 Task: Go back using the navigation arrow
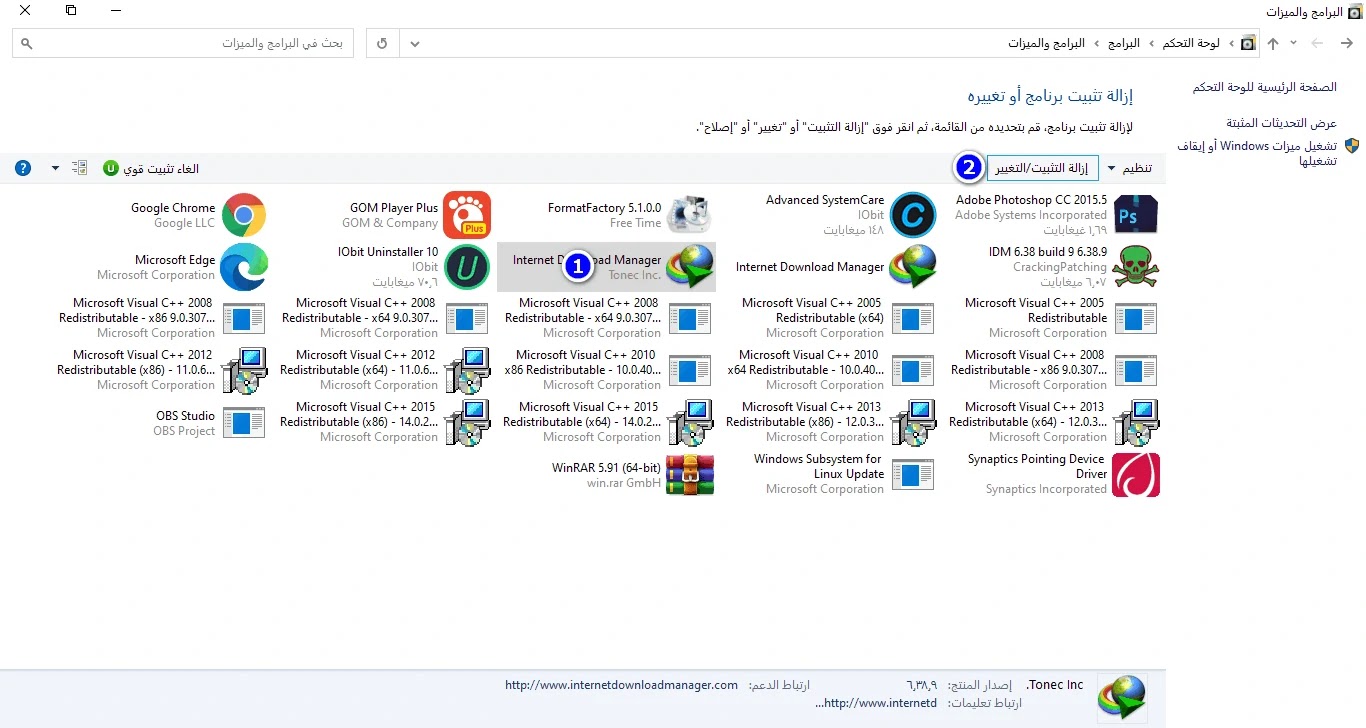click(x=1347, y=44)
